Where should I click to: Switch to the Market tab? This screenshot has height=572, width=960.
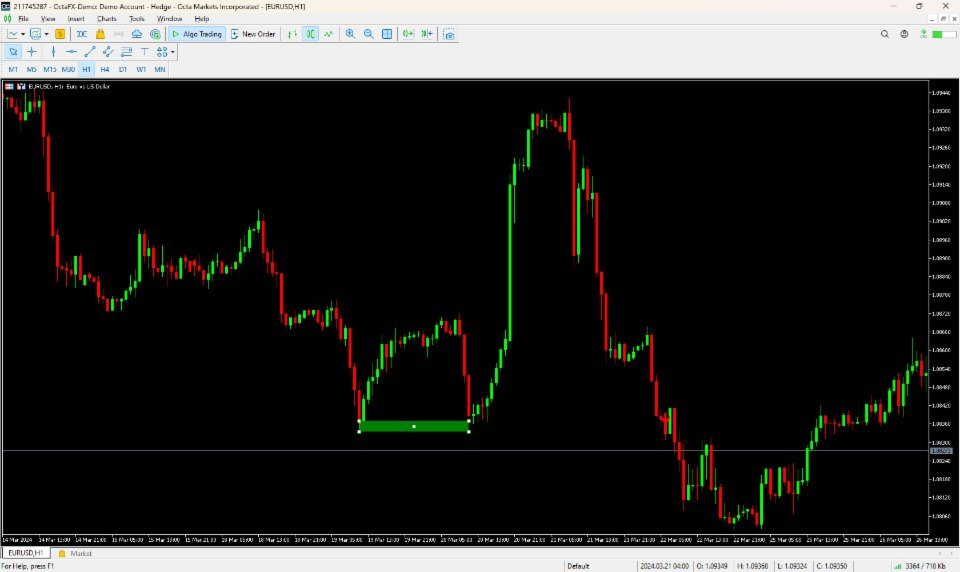[x=75, y=553]
